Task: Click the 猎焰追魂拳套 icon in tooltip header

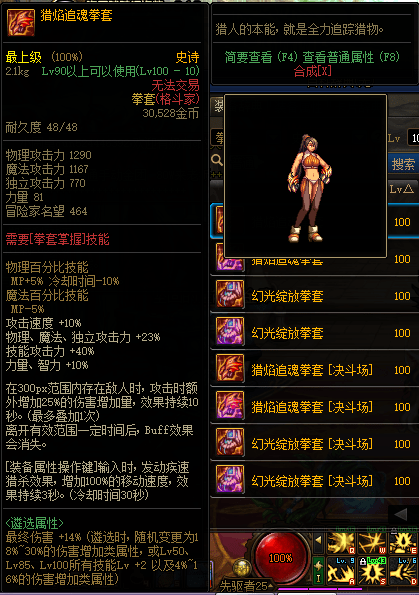Action: (20, 23)
